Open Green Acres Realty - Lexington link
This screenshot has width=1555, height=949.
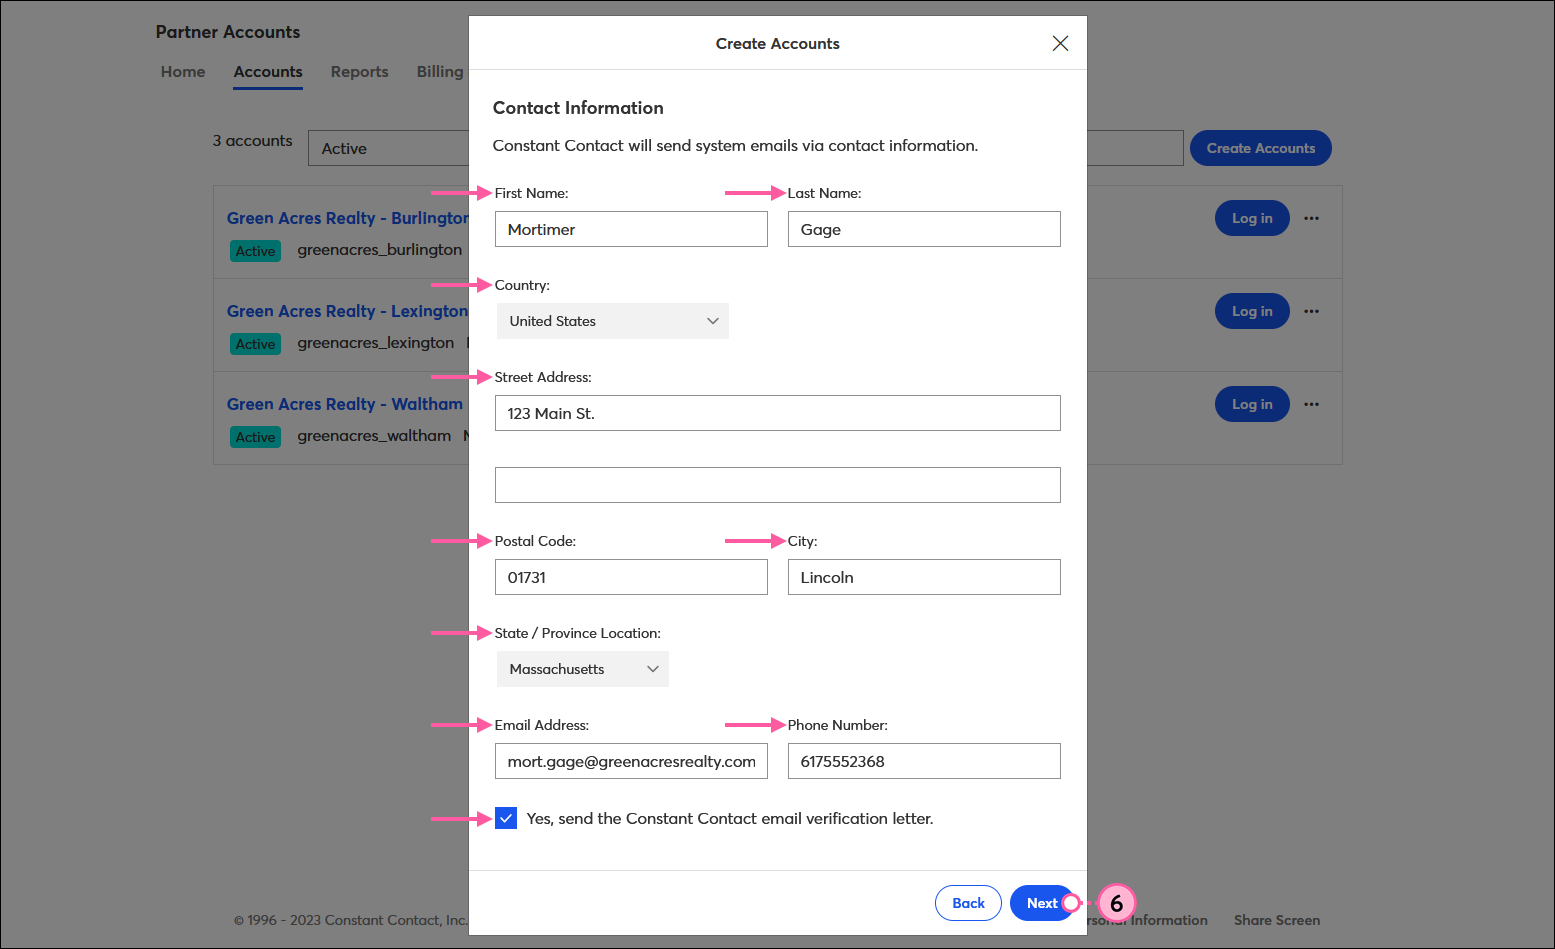click(x=347, y=311)
